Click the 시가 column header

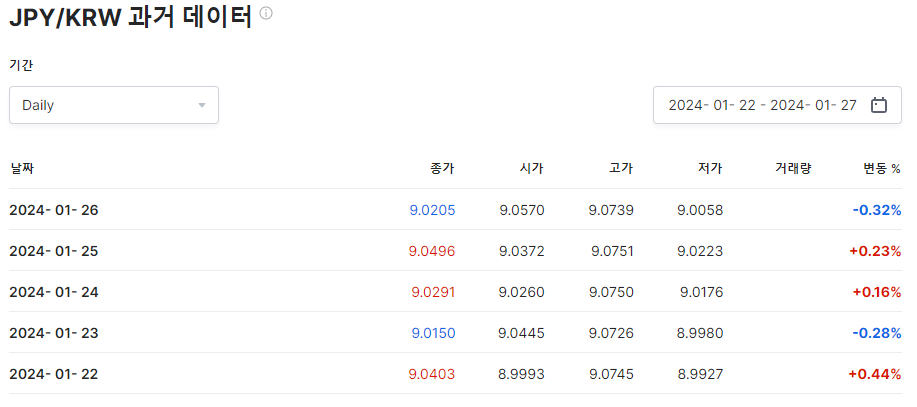532,169
